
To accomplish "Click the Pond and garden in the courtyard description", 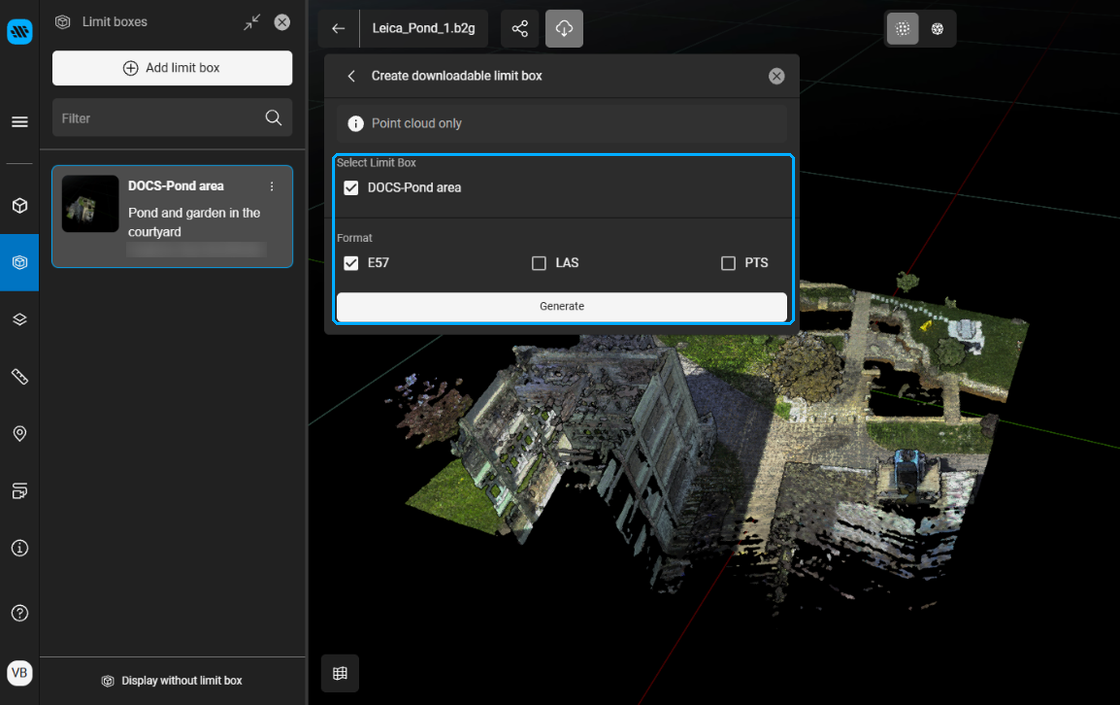I will pos(194,222).
